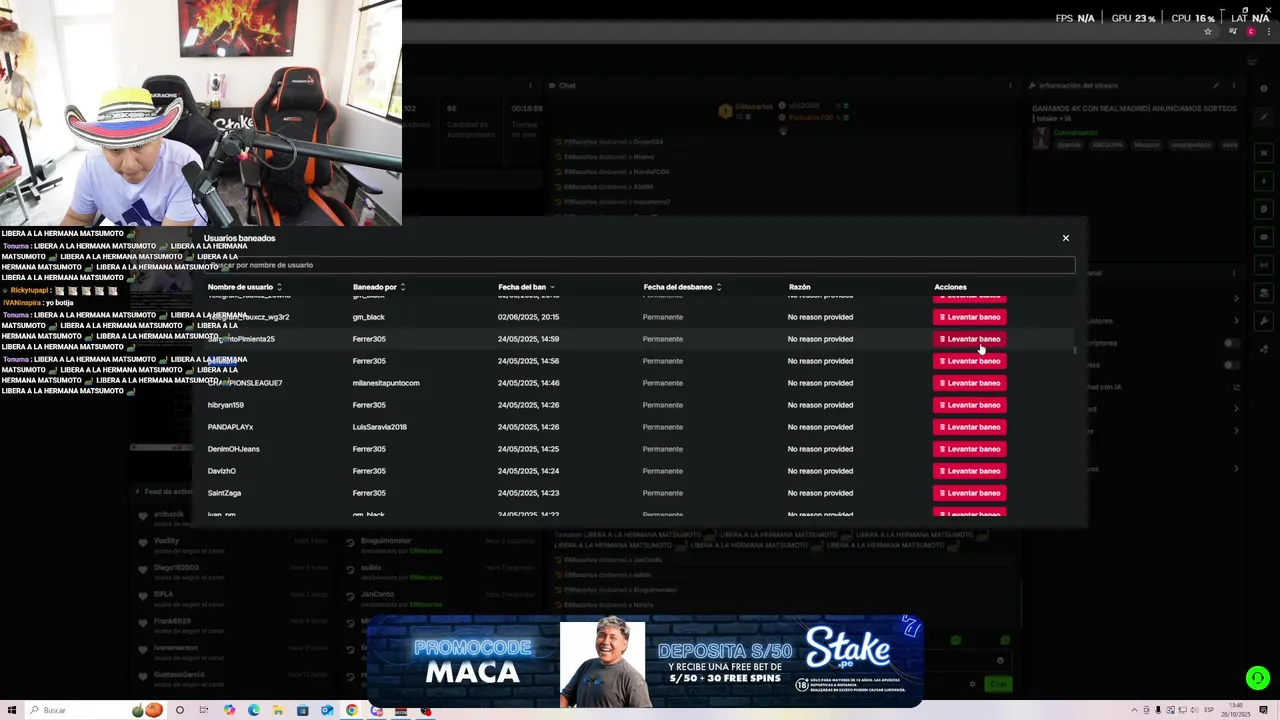Close the Usuarios baneados dialog
Viewport: 1280px width, 720px height.
pos(1065,238)
